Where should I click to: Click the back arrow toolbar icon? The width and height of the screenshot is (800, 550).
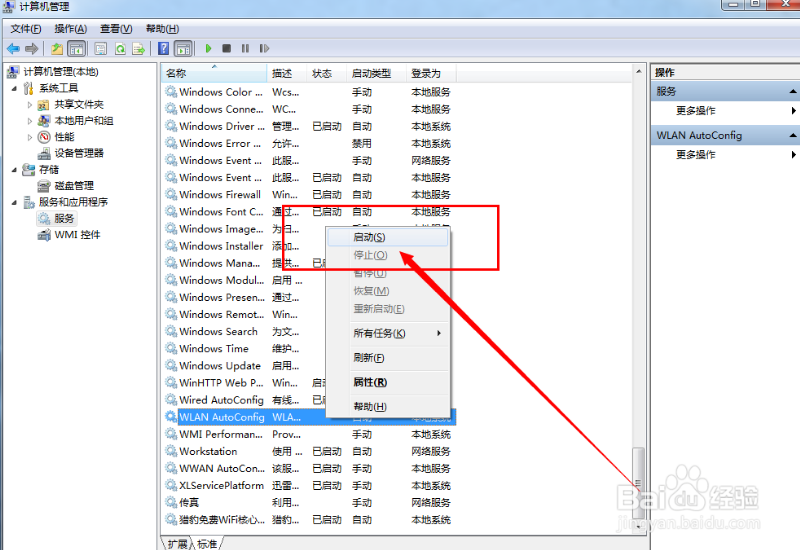(13, 48)
